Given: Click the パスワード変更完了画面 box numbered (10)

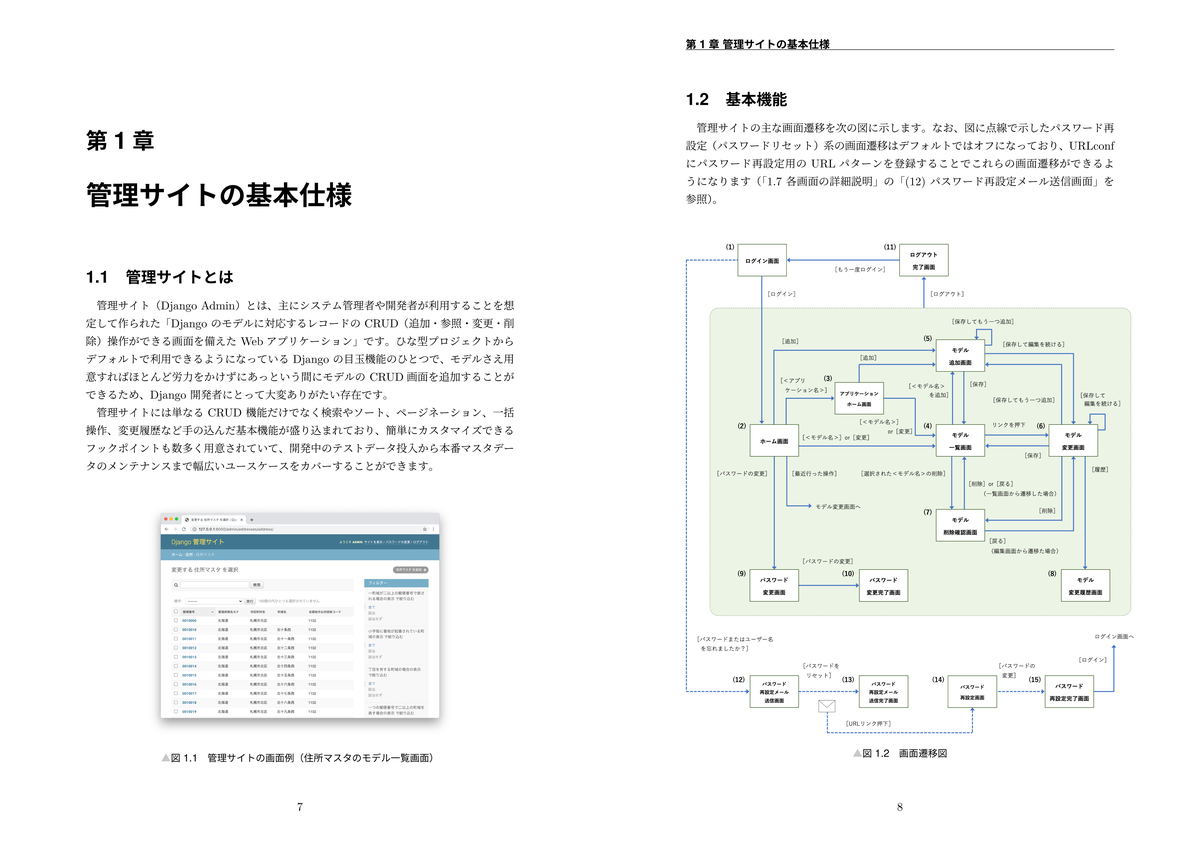Looking at the screenshot, I should pos(883,586).
